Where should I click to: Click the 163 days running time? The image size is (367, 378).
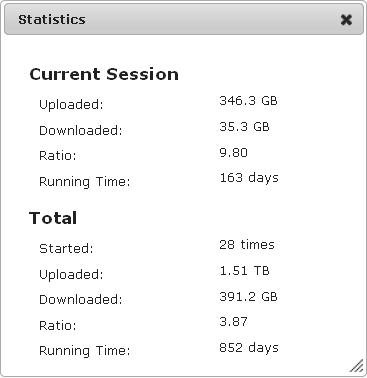(249, 178)
